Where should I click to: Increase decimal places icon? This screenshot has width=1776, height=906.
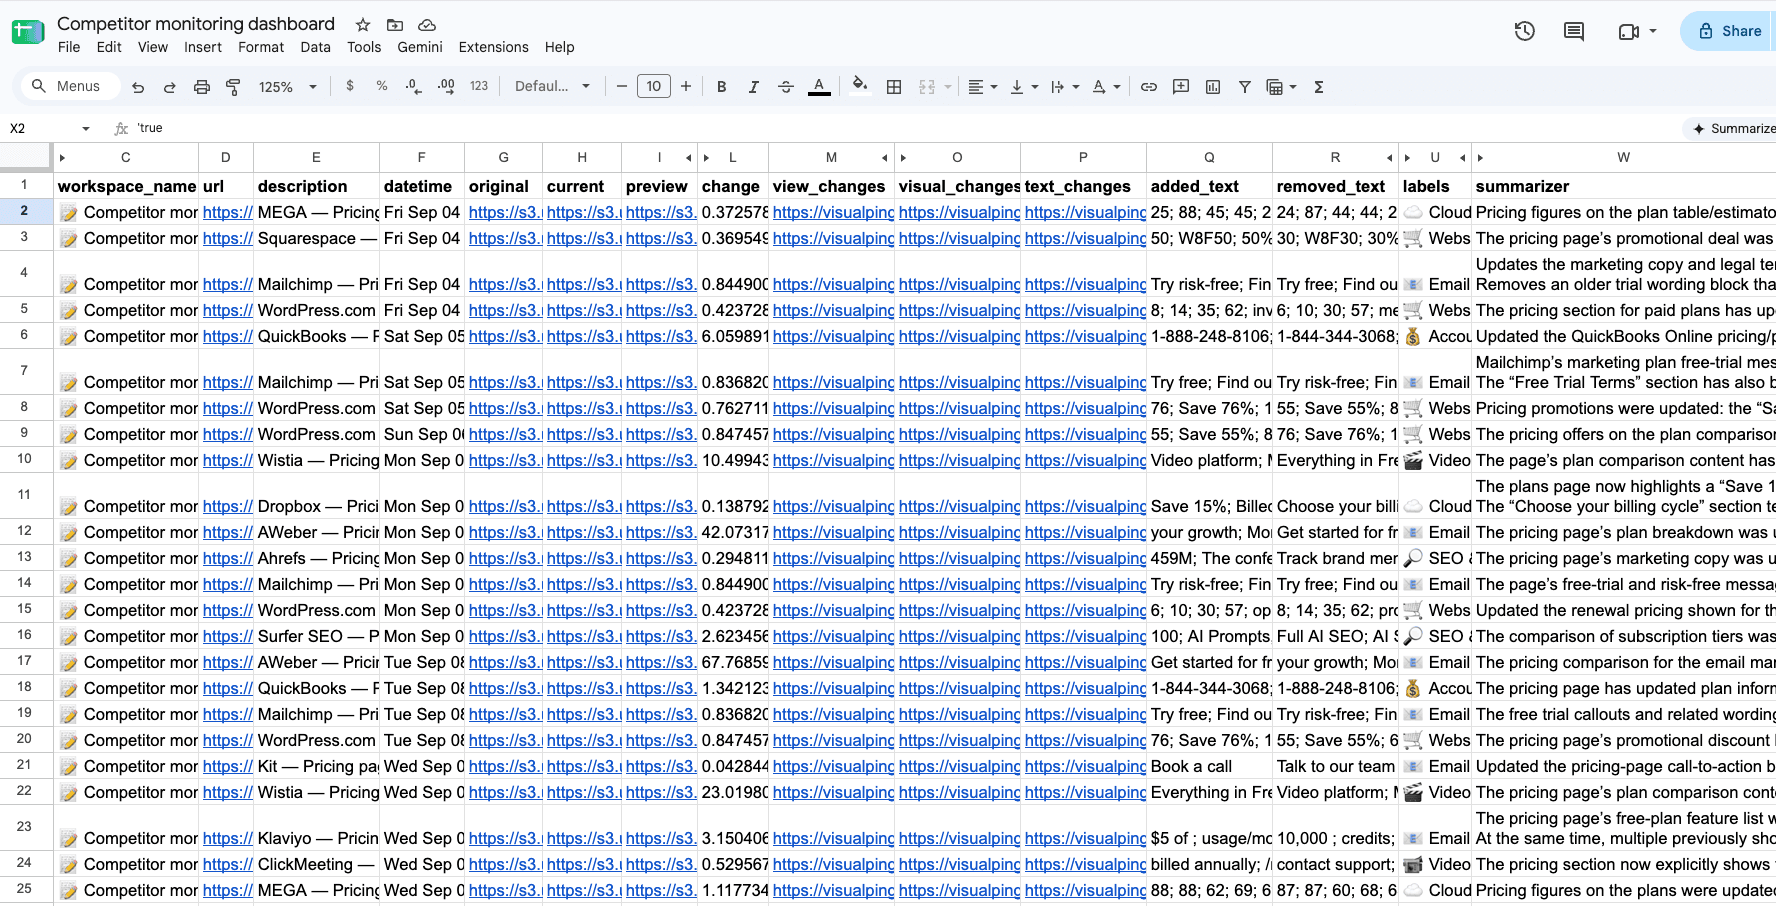tap(446, 86)
